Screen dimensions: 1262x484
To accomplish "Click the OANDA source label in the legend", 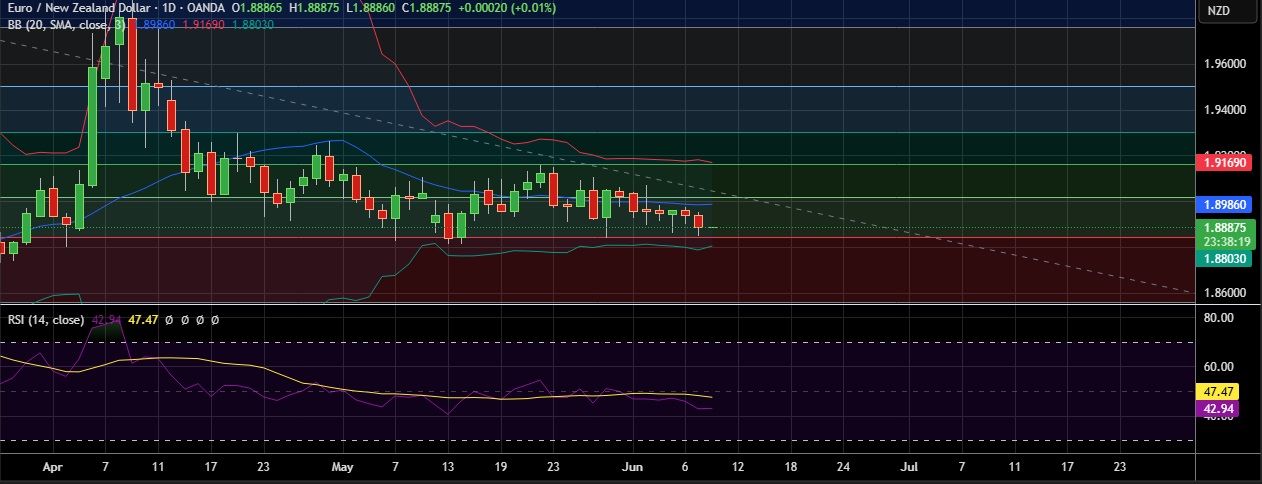I will (x=206, y=9).
